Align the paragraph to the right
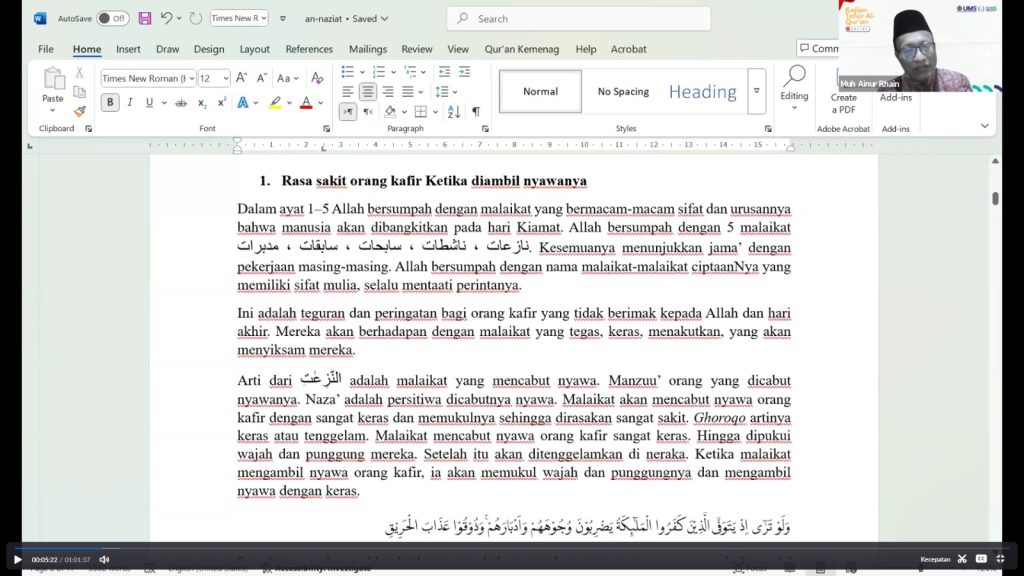 click(388, 92)
